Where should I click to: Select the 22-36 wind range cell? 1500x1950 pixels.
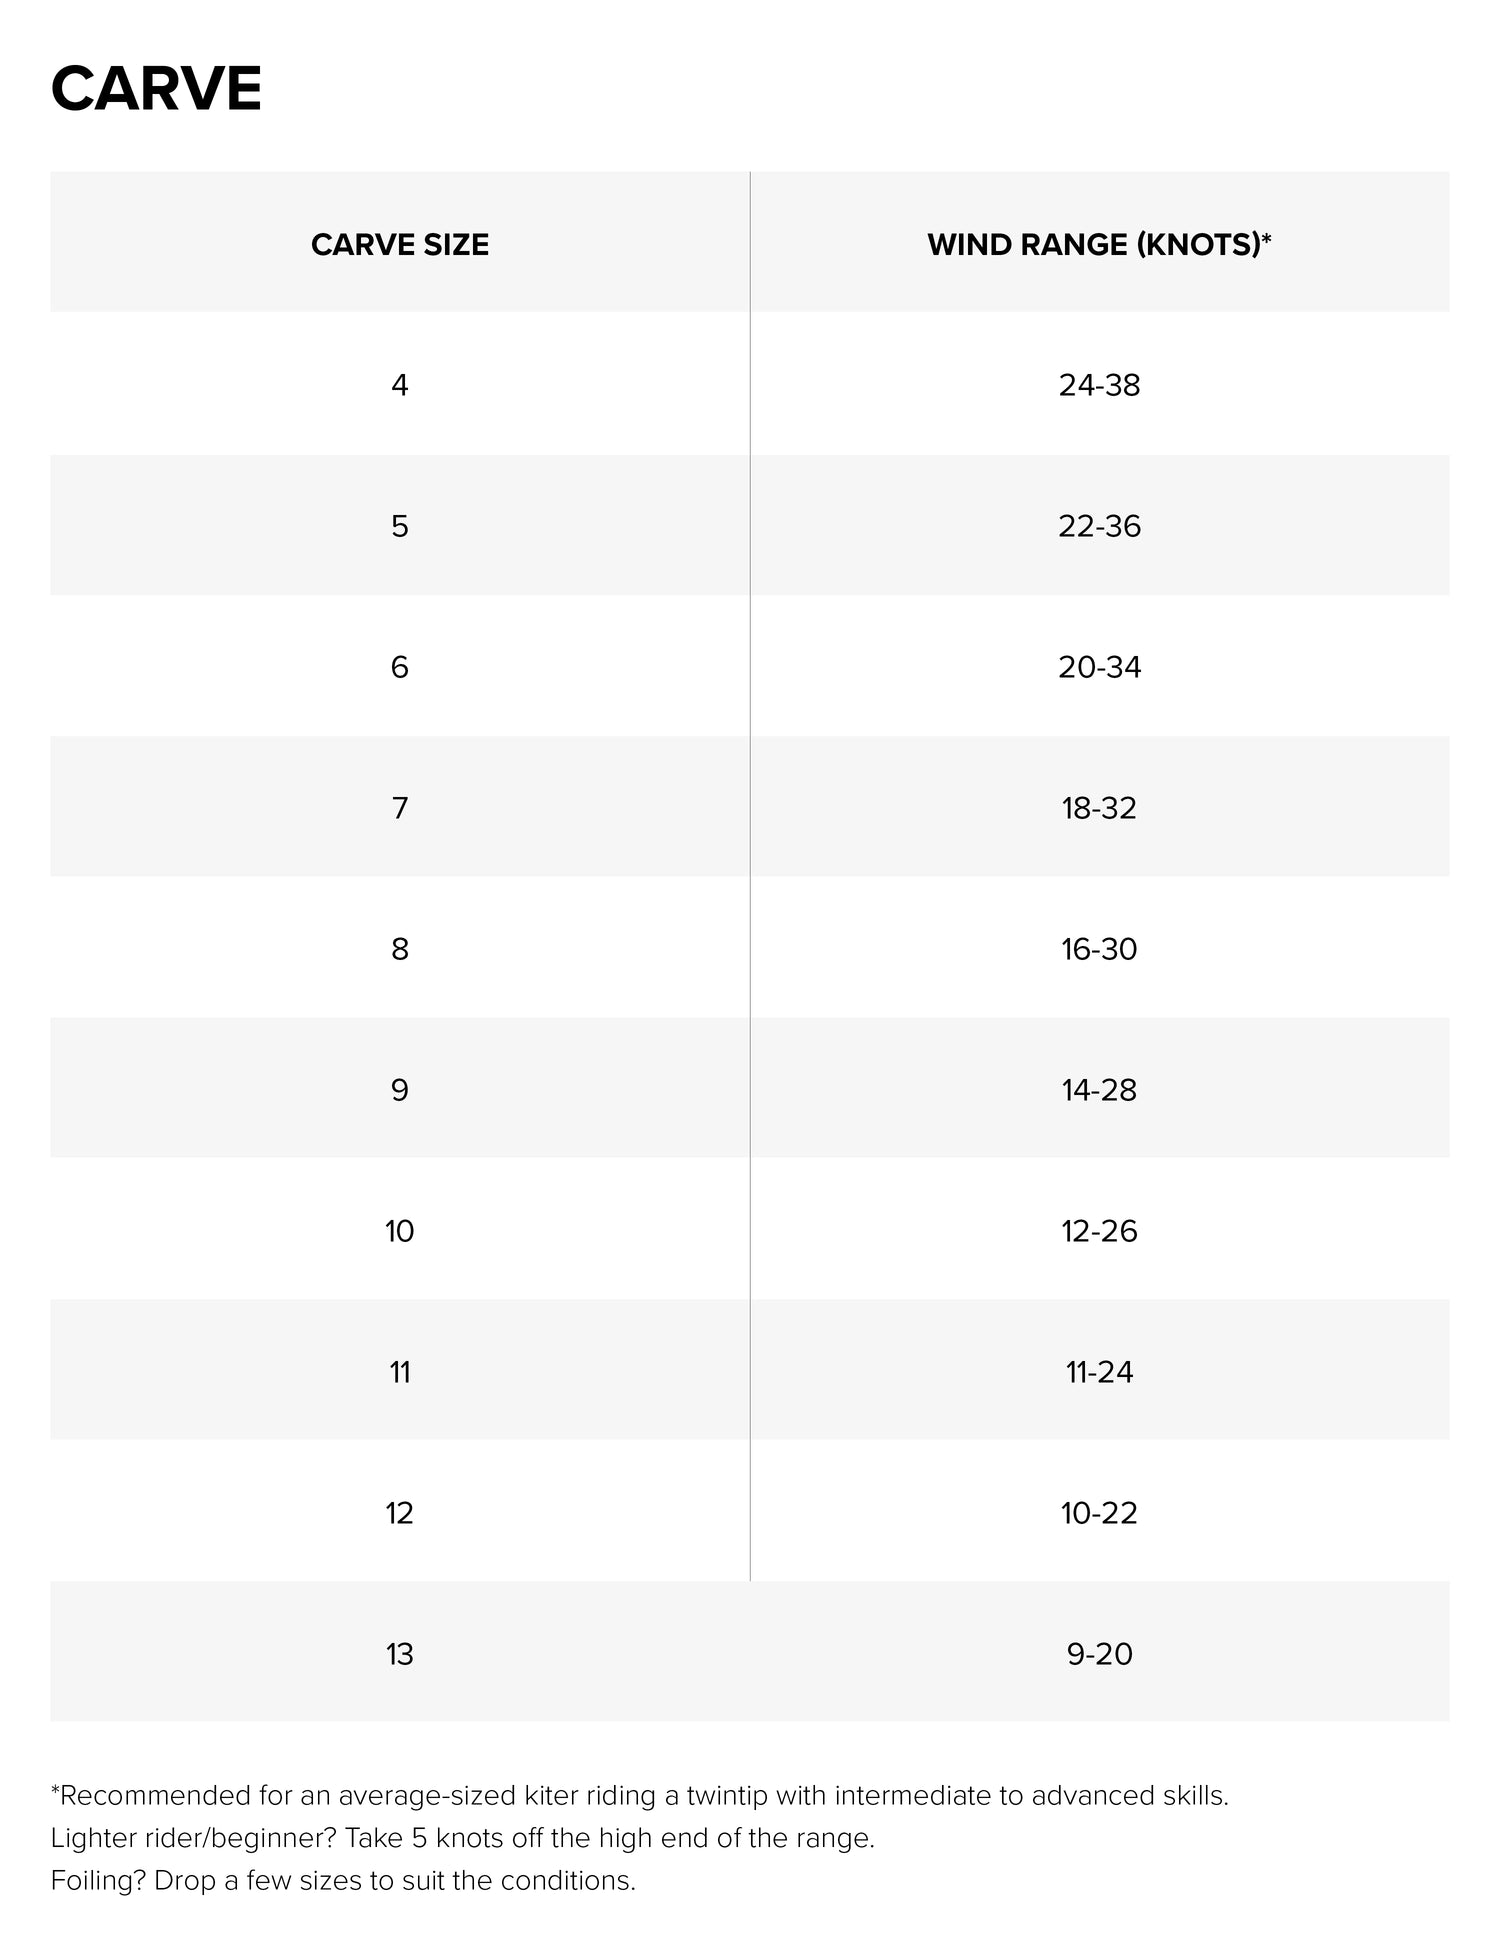[1099, 526]
